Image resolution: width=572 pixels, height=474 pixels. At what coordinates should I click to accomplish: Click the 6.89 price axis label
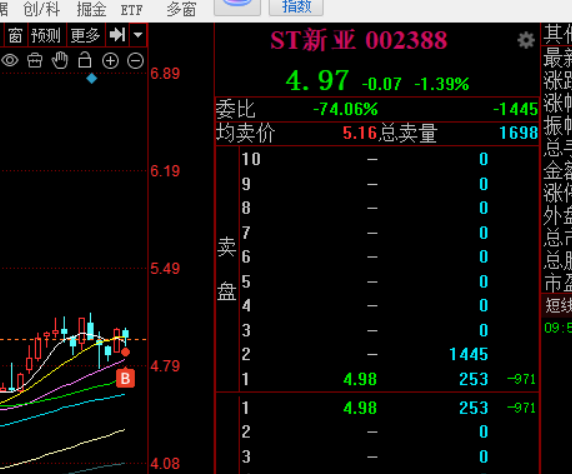[x=165, y=74]
